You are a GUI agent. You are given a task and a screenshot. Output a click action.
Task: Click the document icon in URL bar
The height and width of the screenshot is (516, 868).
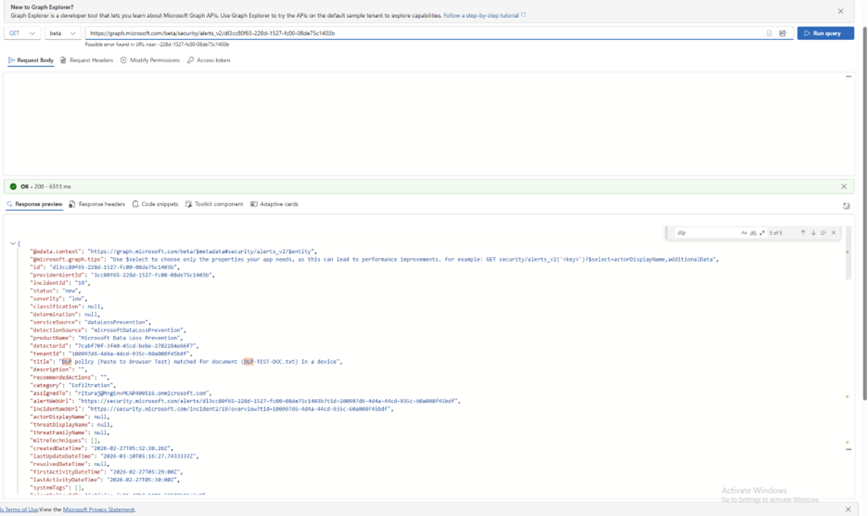pos(769,33)
